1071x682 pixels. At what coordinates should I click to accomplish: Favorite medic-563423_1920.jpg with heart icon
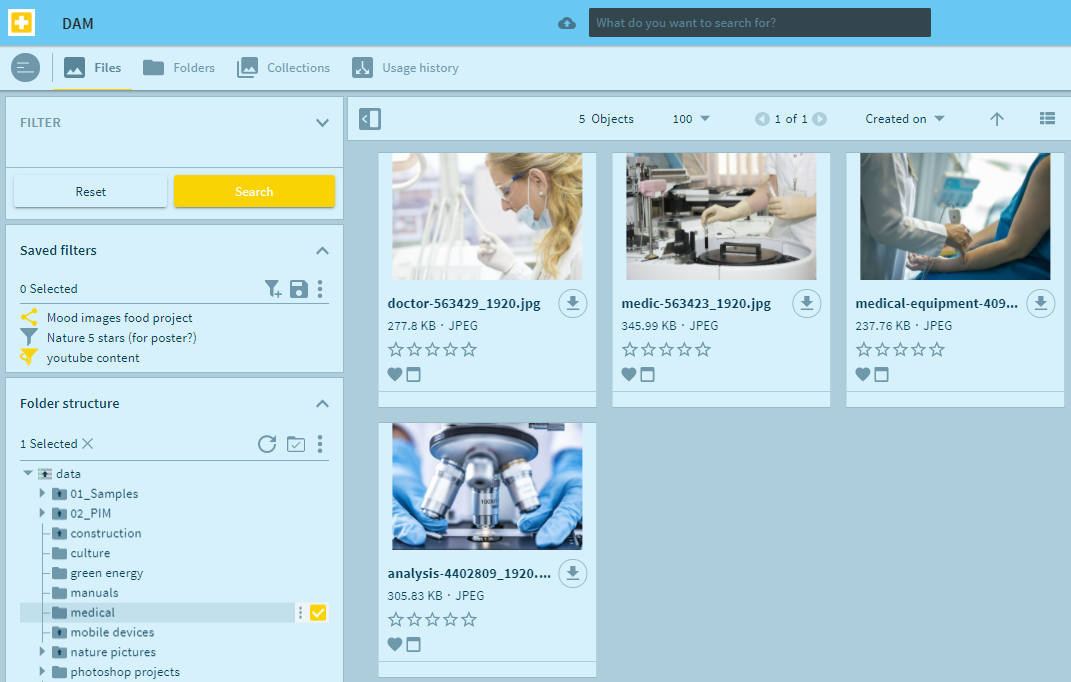point(629,374)
